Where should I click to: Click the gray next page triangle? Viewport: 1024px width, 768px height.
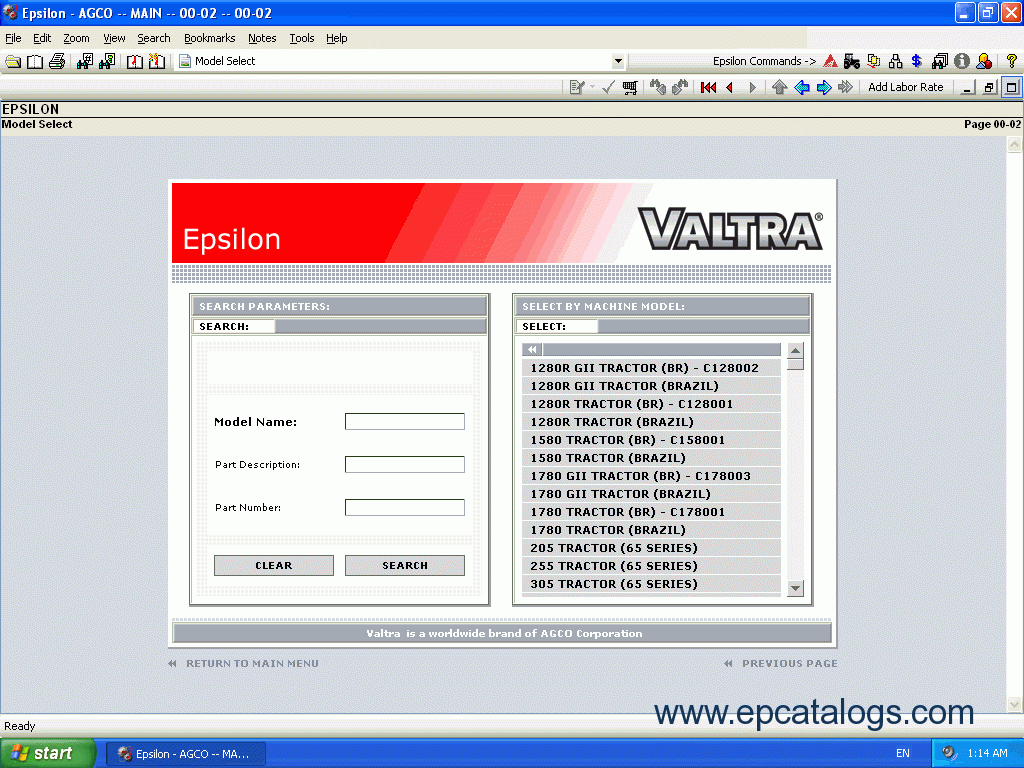click(x=752, y=87)
